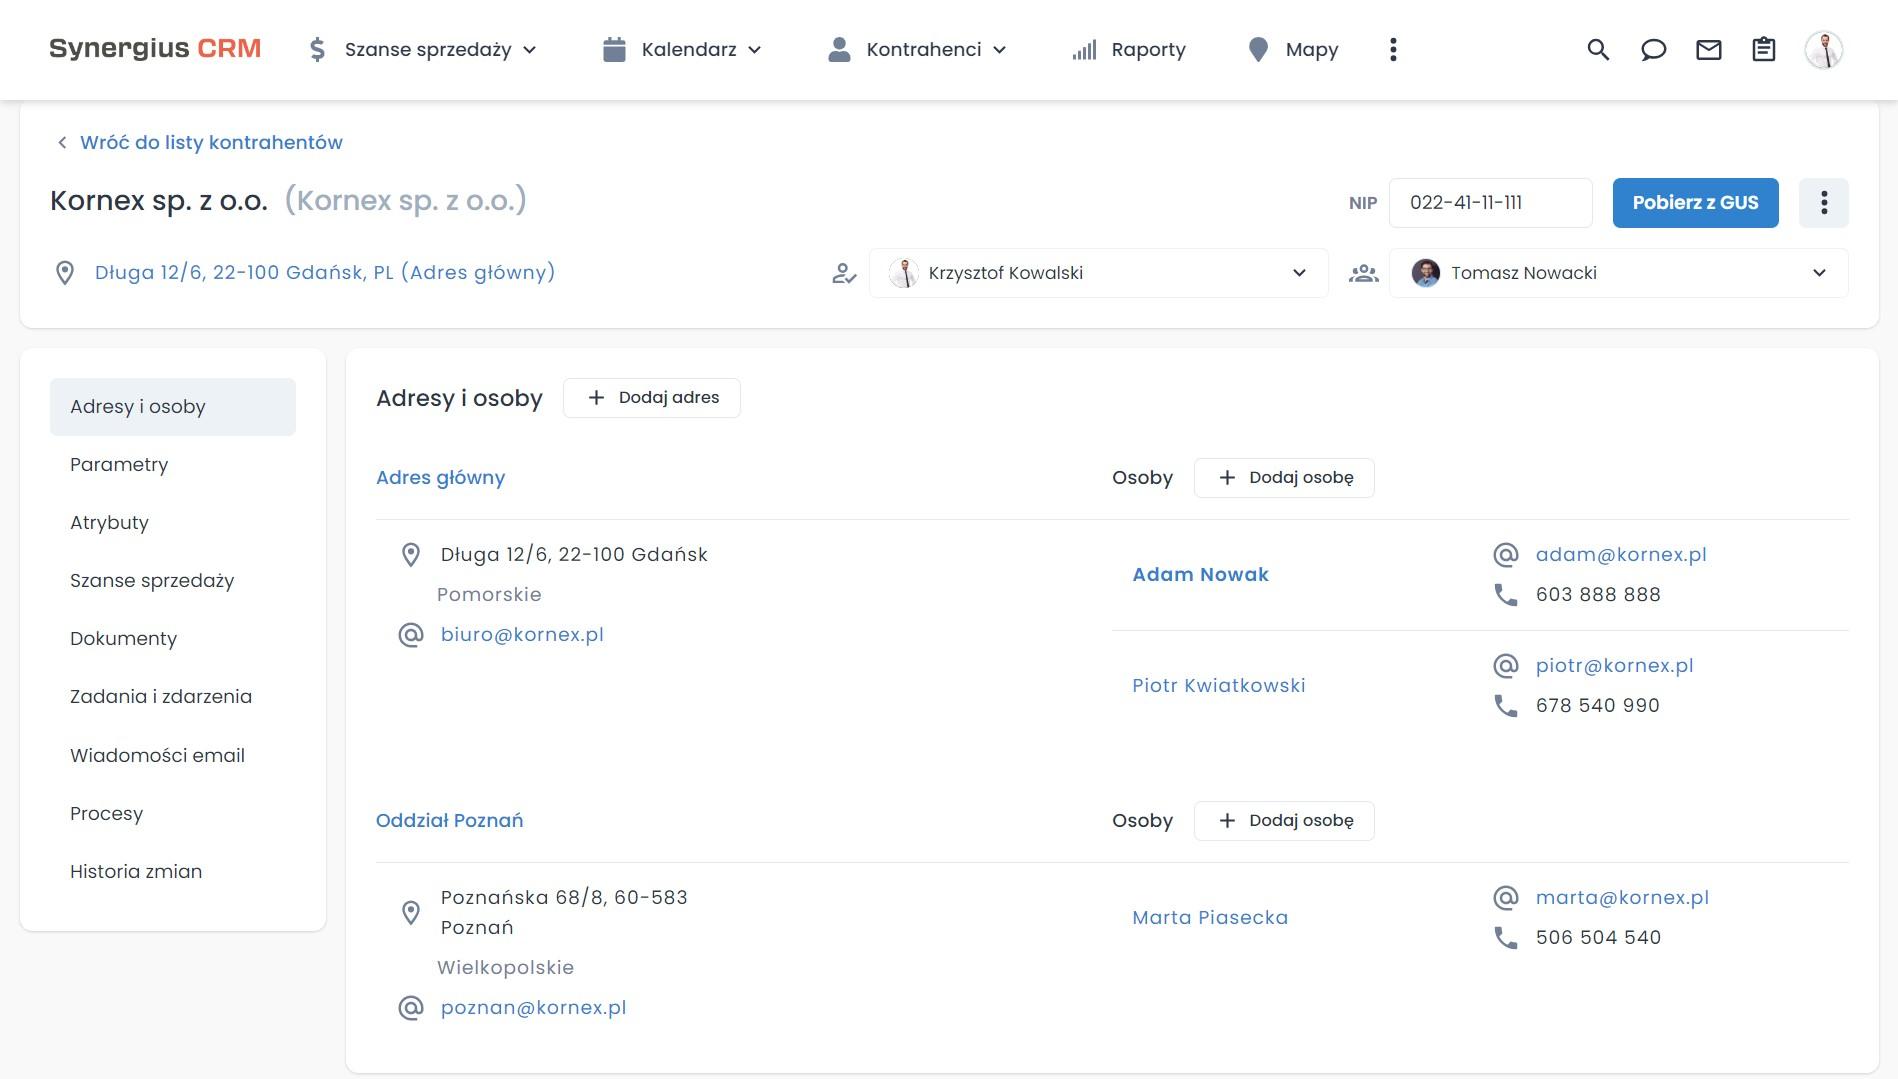Select the Adresy i osoby sidebar tab
Viewport: 1898px width, 1079px height.
tap(173, 407)
